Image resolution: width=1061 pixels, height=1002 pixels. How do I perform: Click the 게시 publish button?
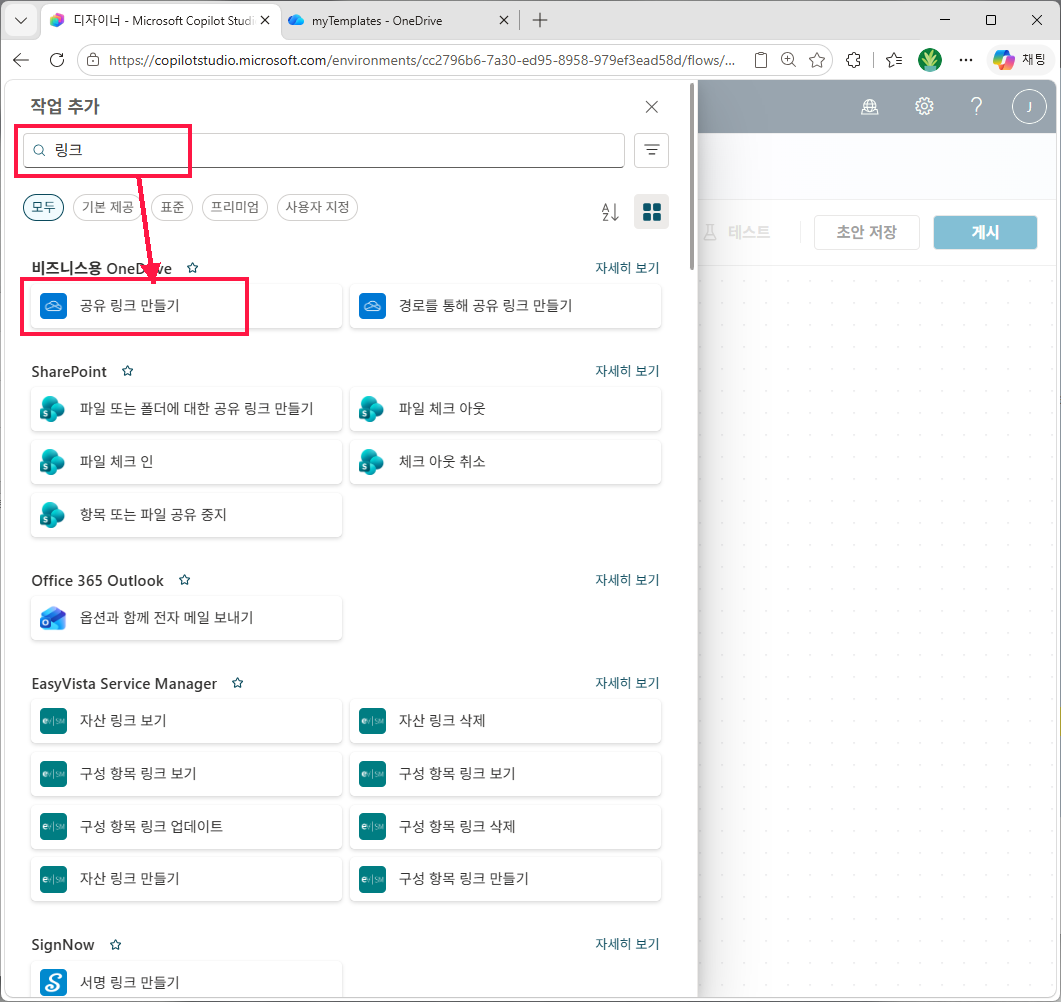985,232
